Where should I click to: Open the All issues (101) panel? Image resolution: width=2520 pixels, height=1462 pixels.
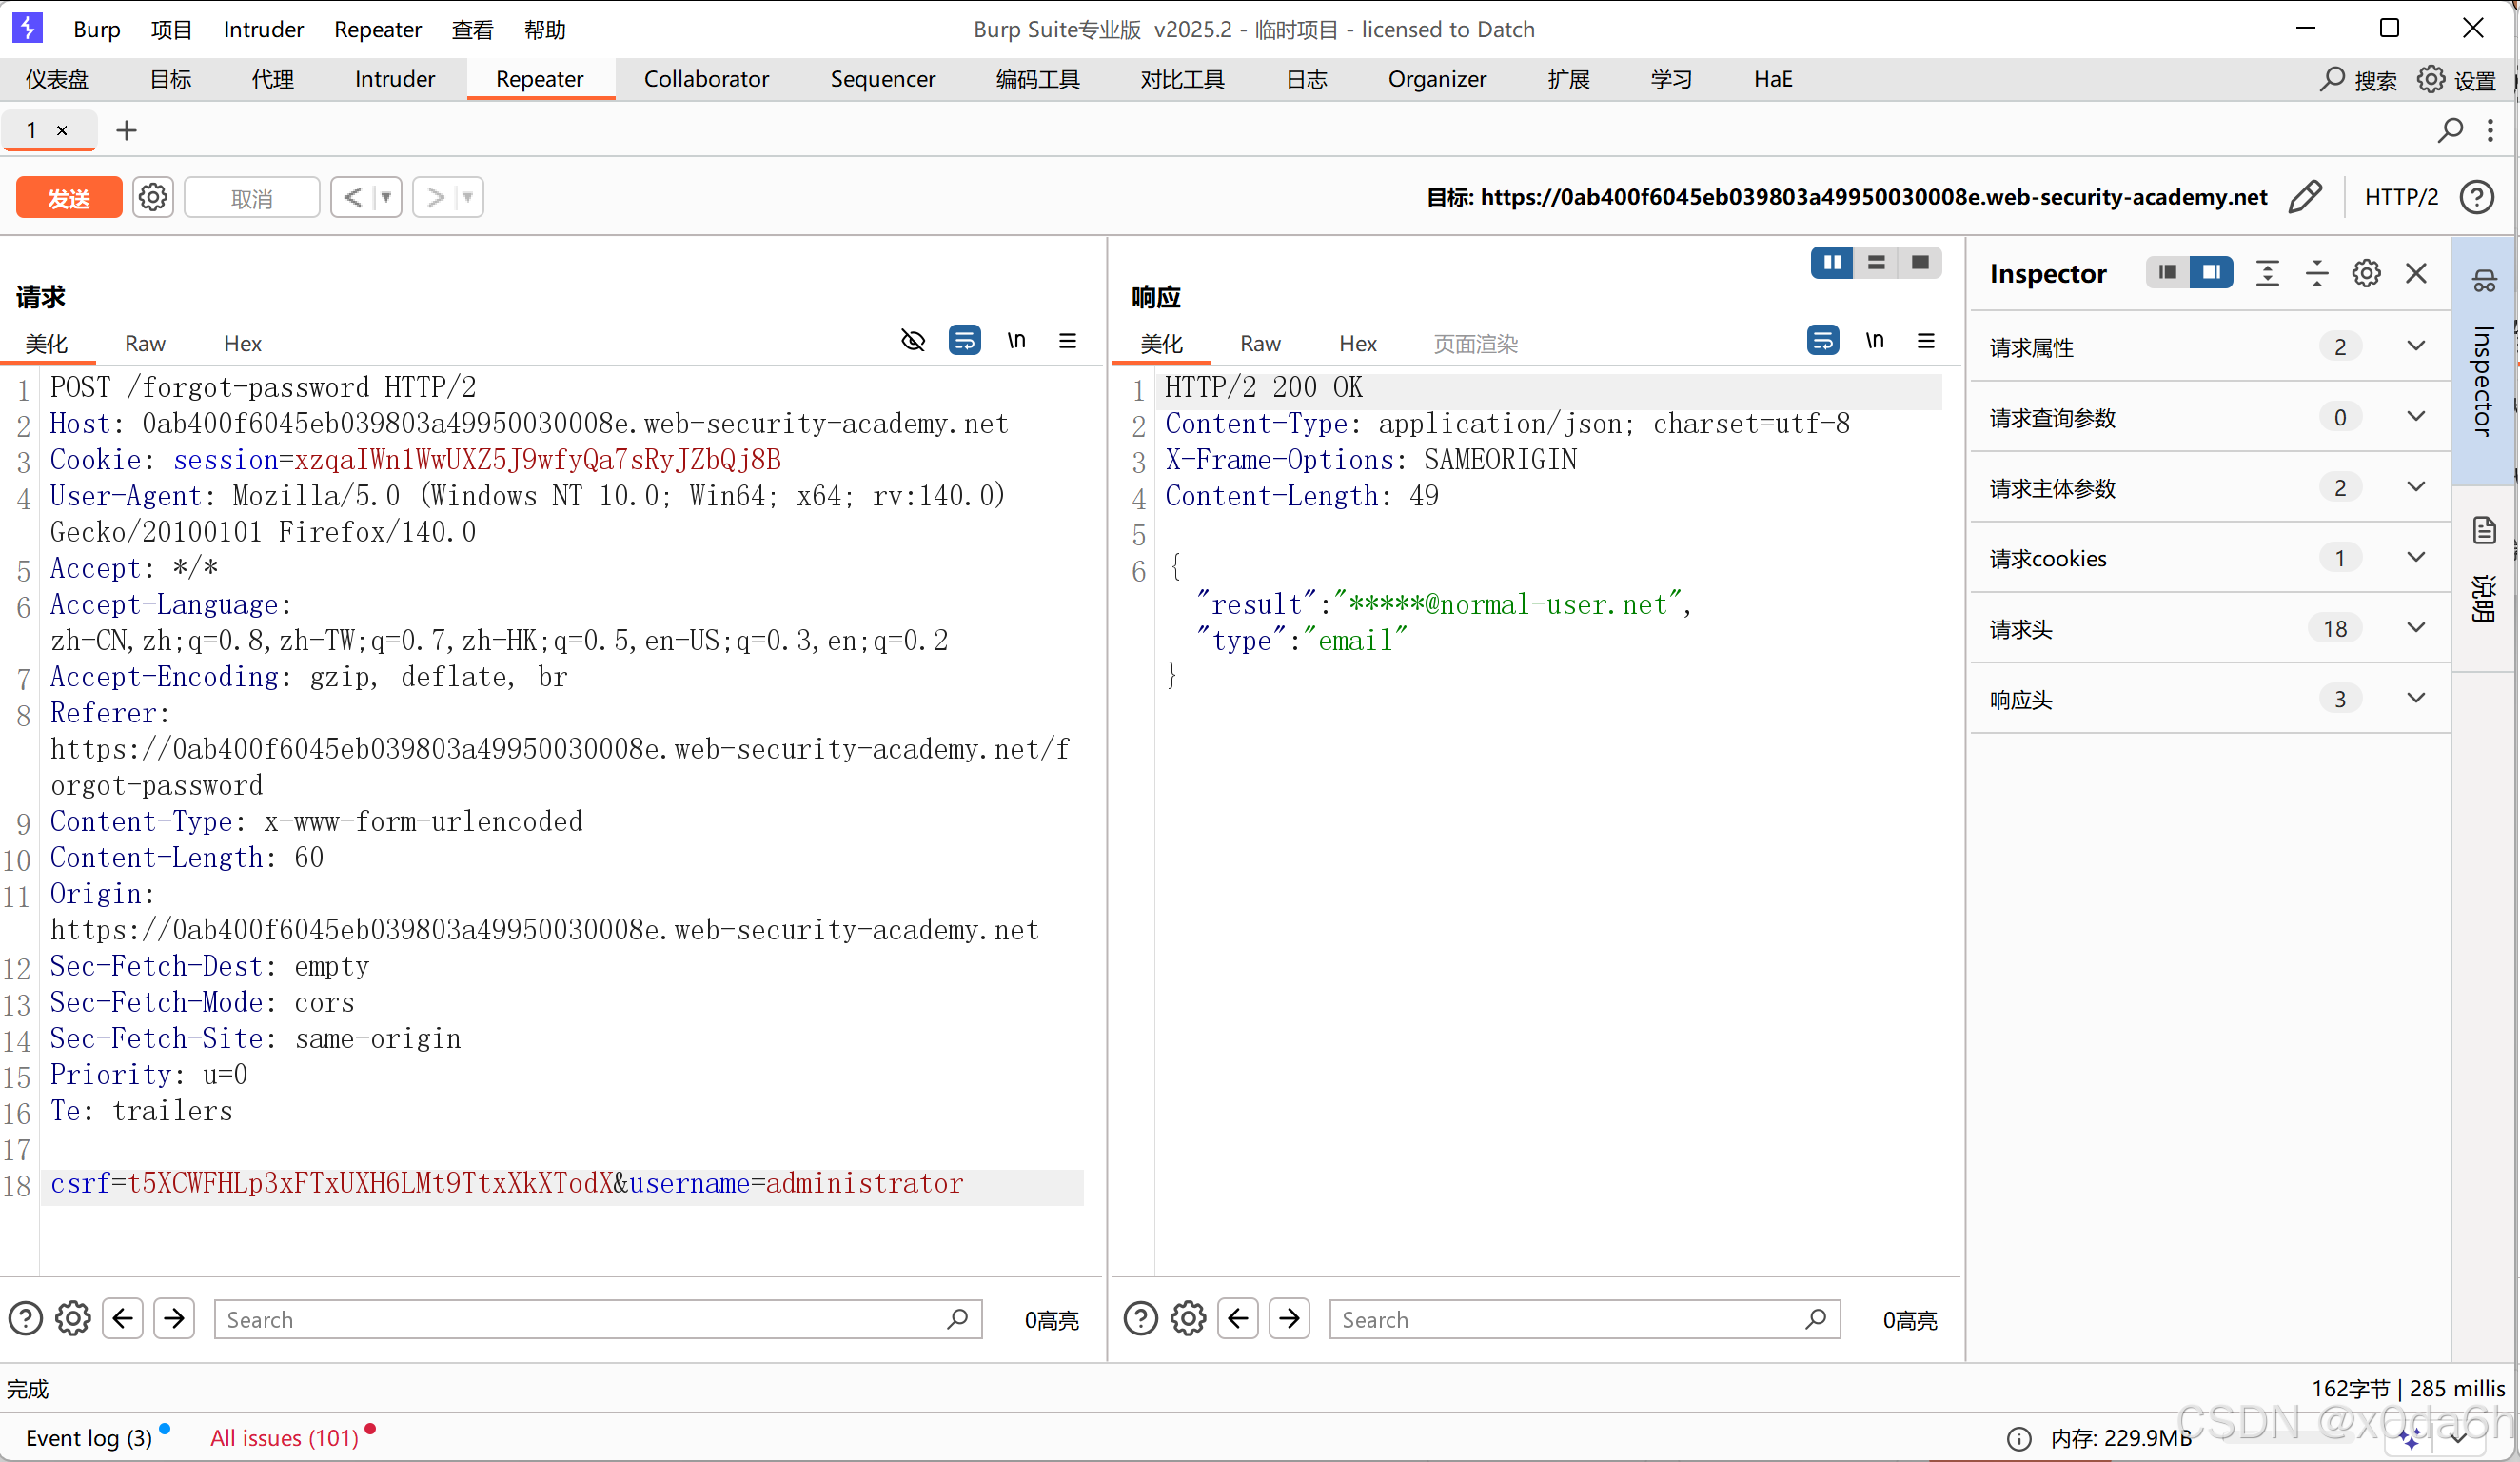click(x=284, y=1437)
